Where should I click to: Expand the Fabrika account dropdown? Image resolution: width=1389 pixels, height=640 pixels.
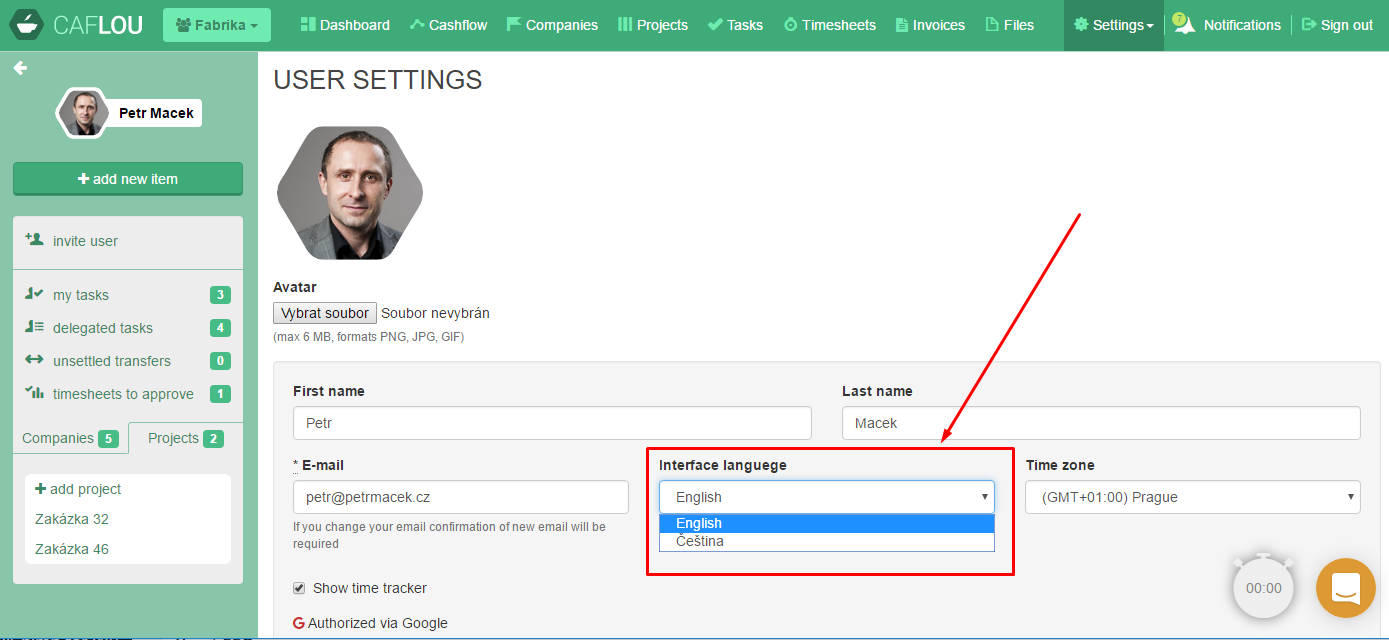(x=216, y=25)
